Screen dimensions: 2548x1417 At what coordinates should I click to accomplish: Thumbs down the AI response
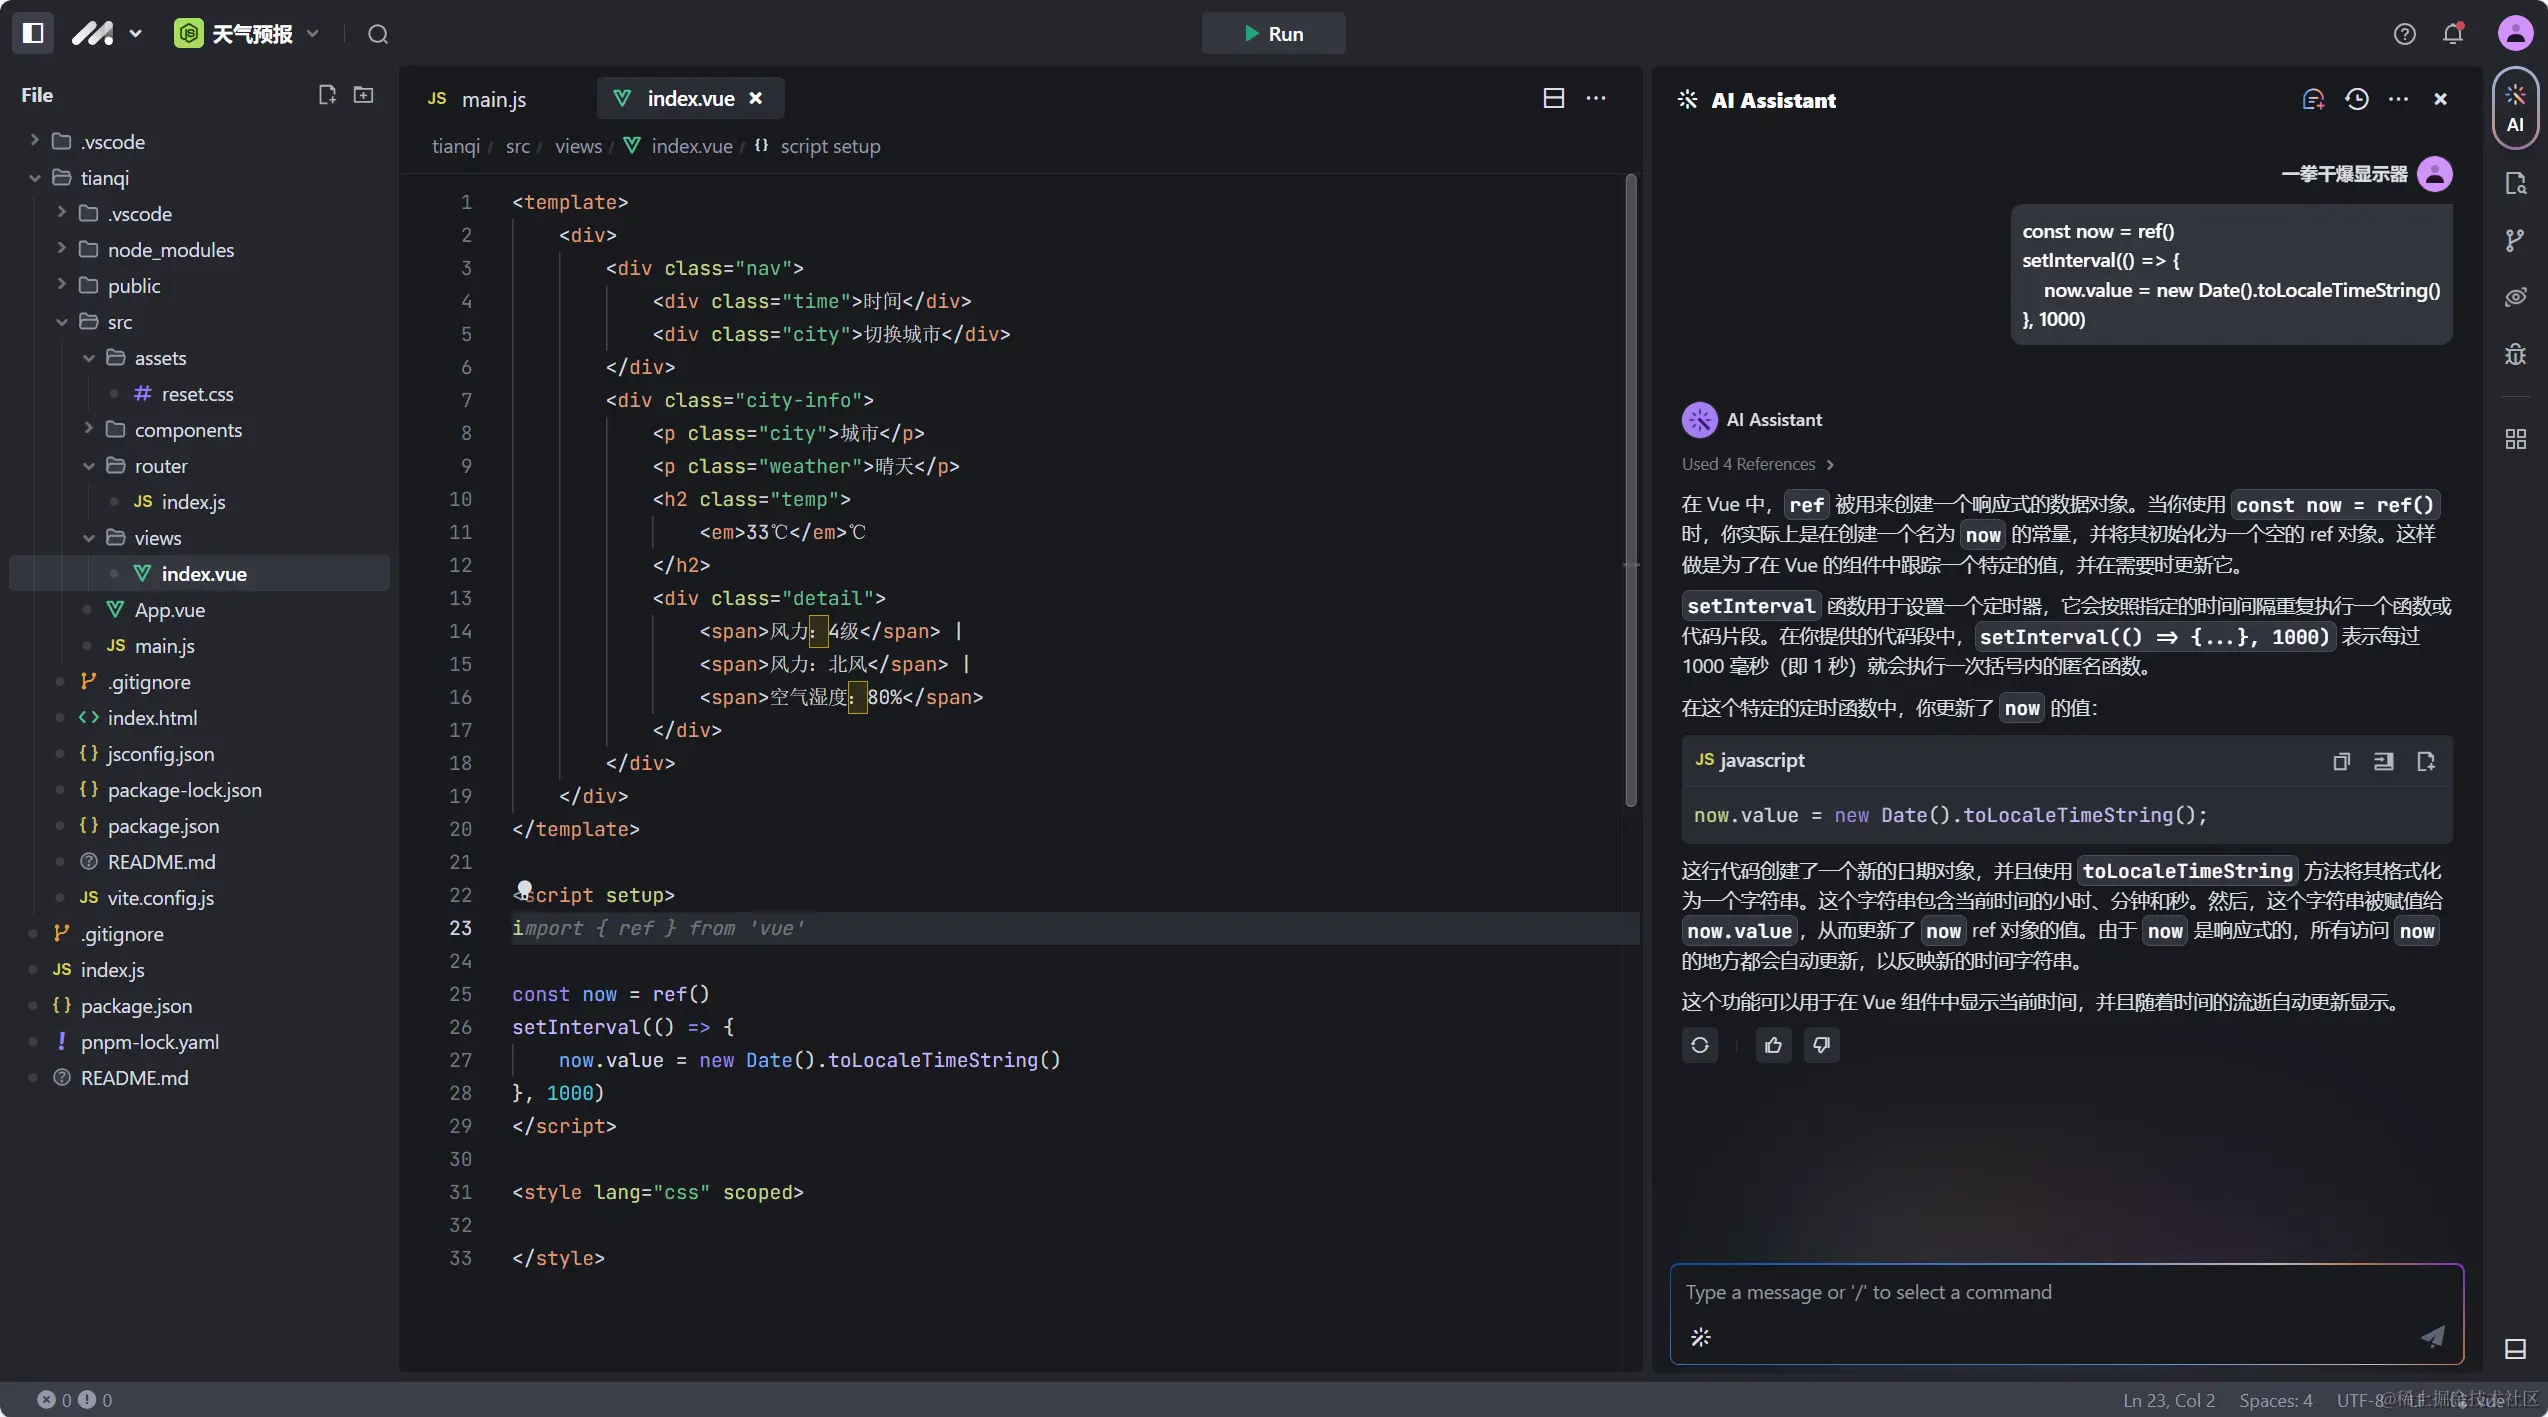[1821, 1045]
